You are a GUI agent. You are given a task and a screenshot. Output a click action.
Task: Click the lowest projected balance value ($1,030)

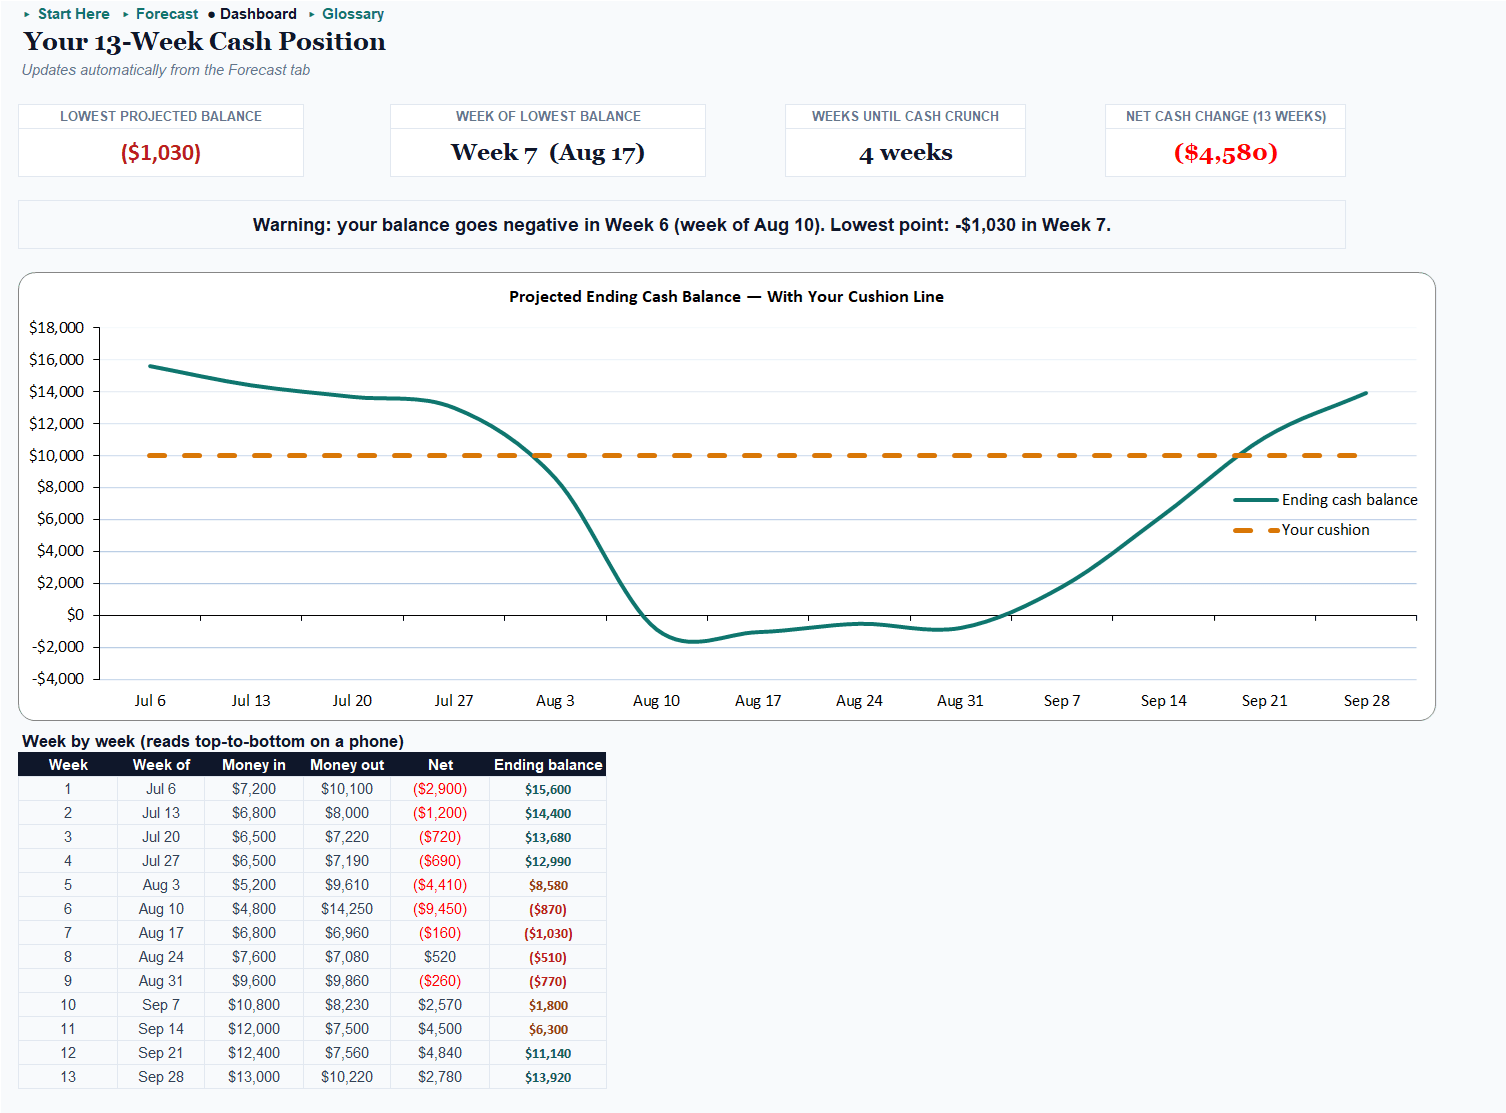click(x=161, y=152)
